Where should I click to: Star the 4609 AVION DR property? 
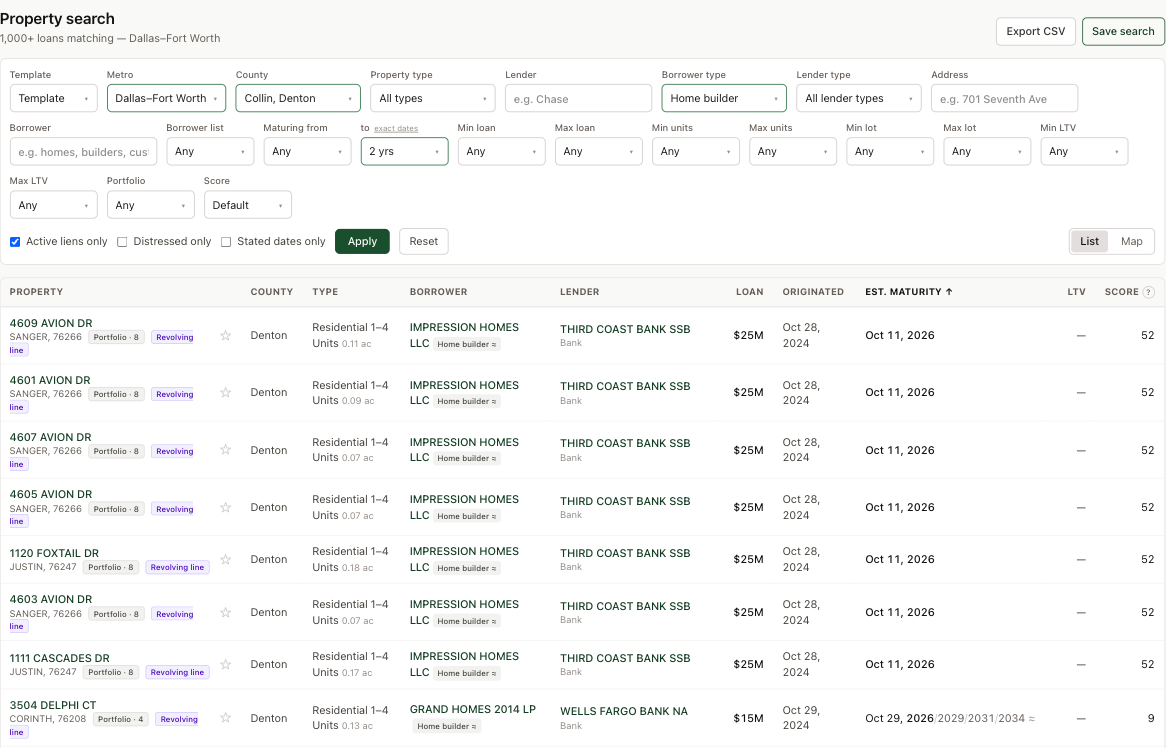225,335
